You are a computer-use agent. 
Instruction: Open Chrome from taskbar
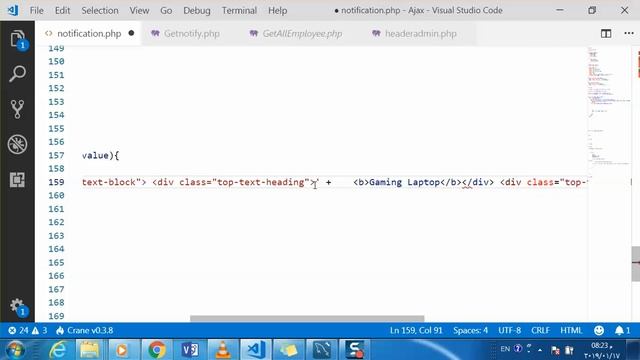click(x=157, y=350)
